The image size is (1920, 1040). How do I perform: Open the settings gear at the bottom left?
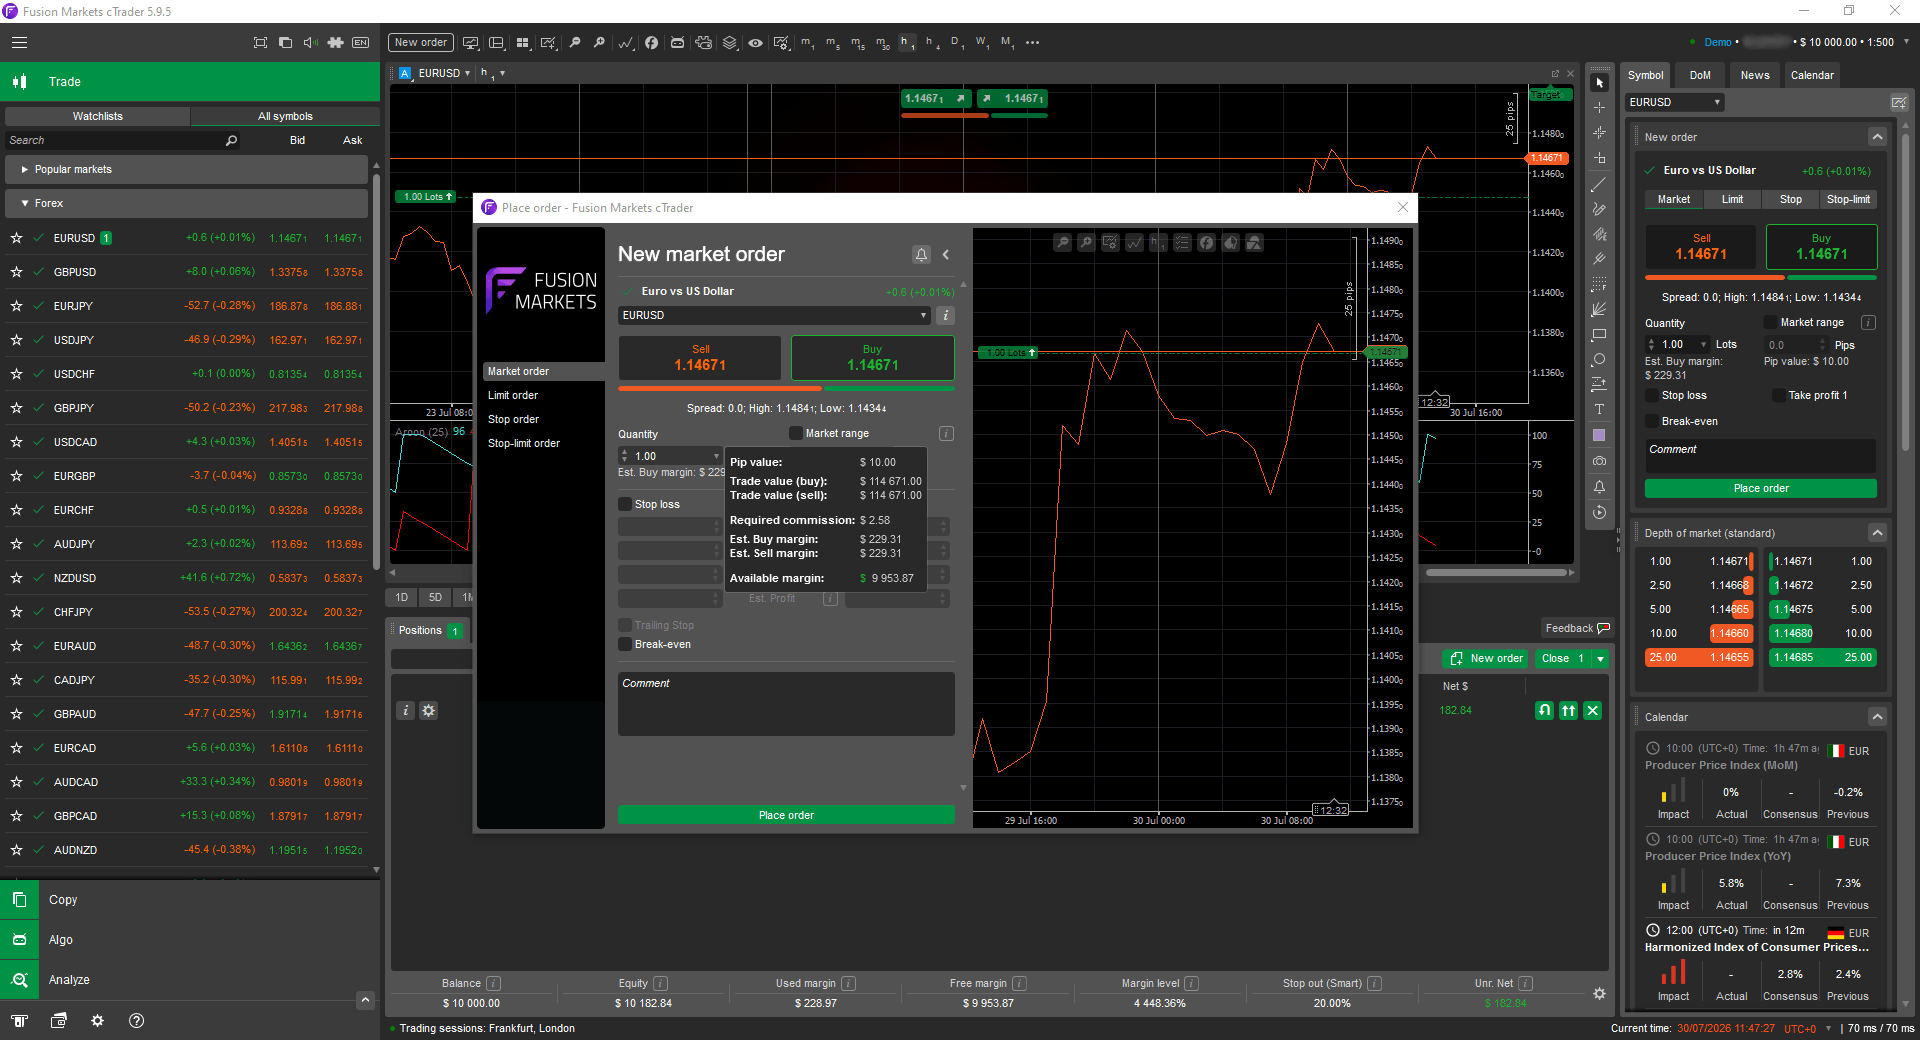pos(97,1020)
